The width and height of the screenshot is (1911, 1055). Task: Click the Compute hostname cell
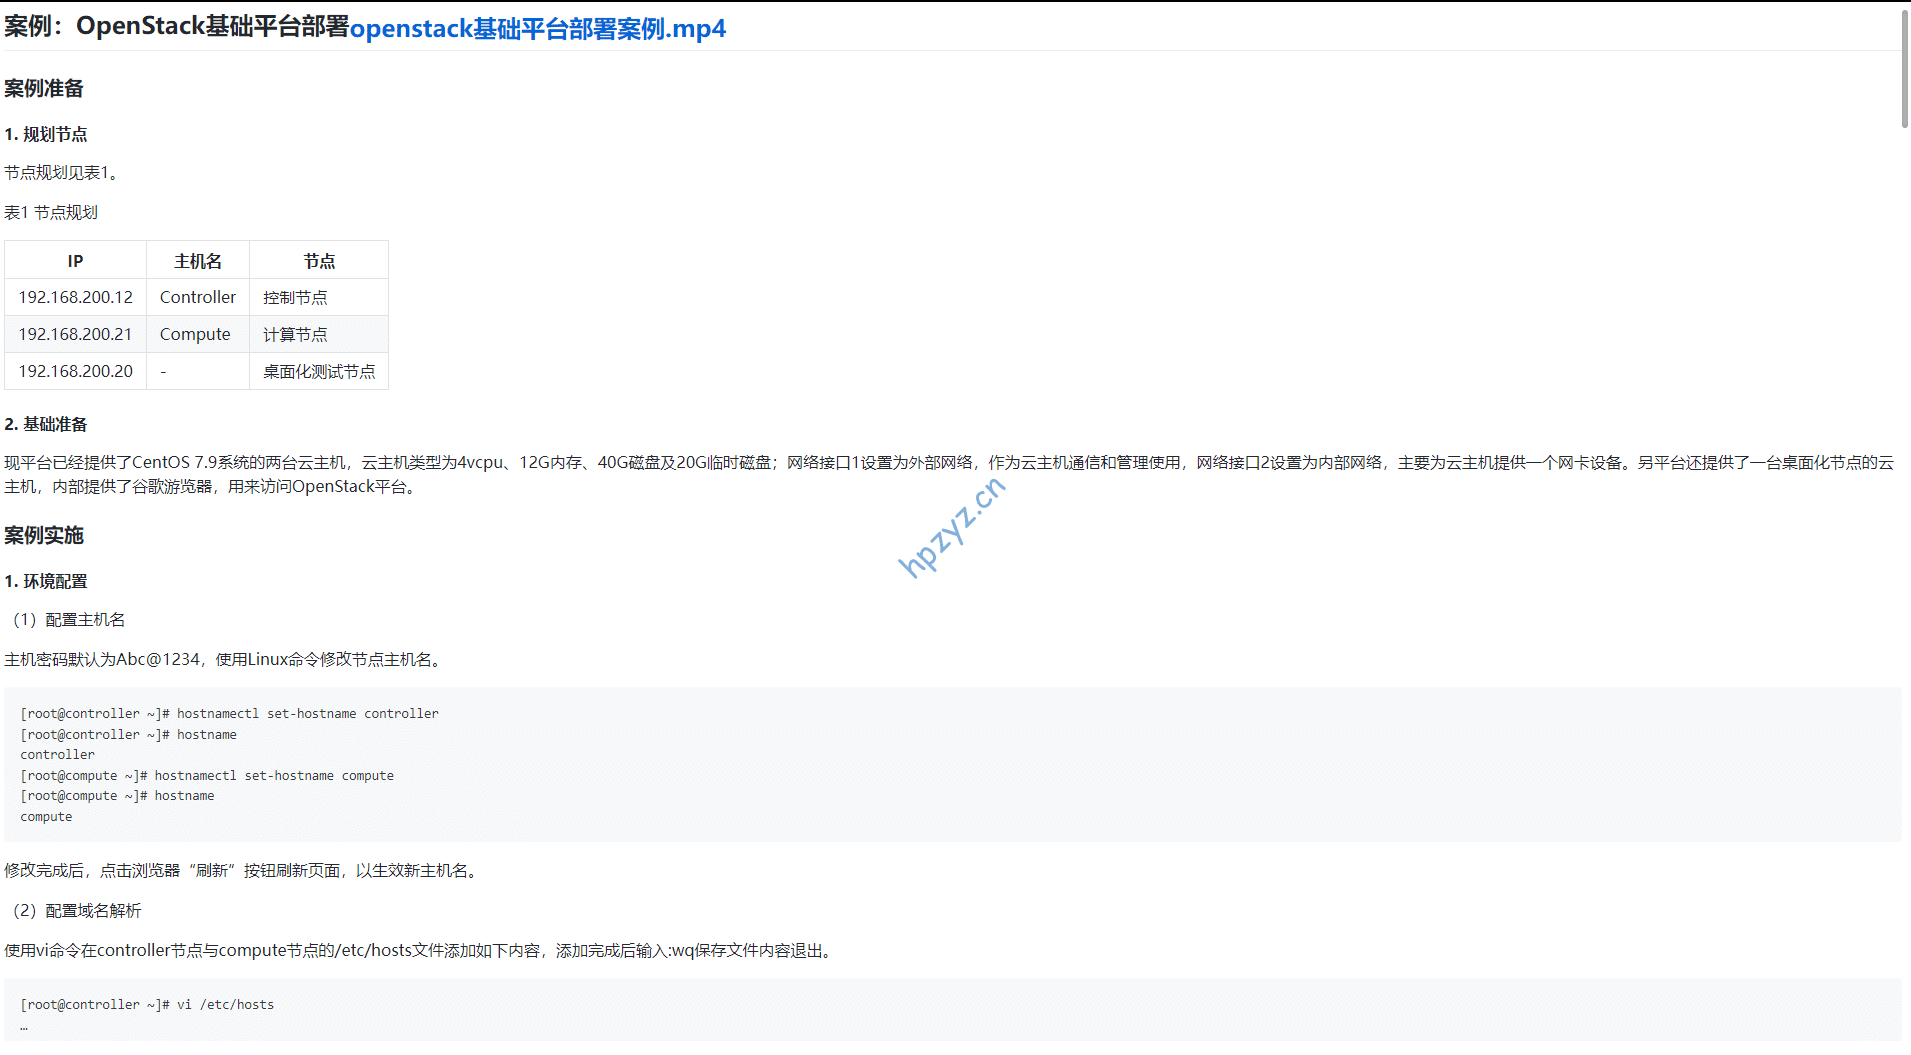[x=195, y=335]
